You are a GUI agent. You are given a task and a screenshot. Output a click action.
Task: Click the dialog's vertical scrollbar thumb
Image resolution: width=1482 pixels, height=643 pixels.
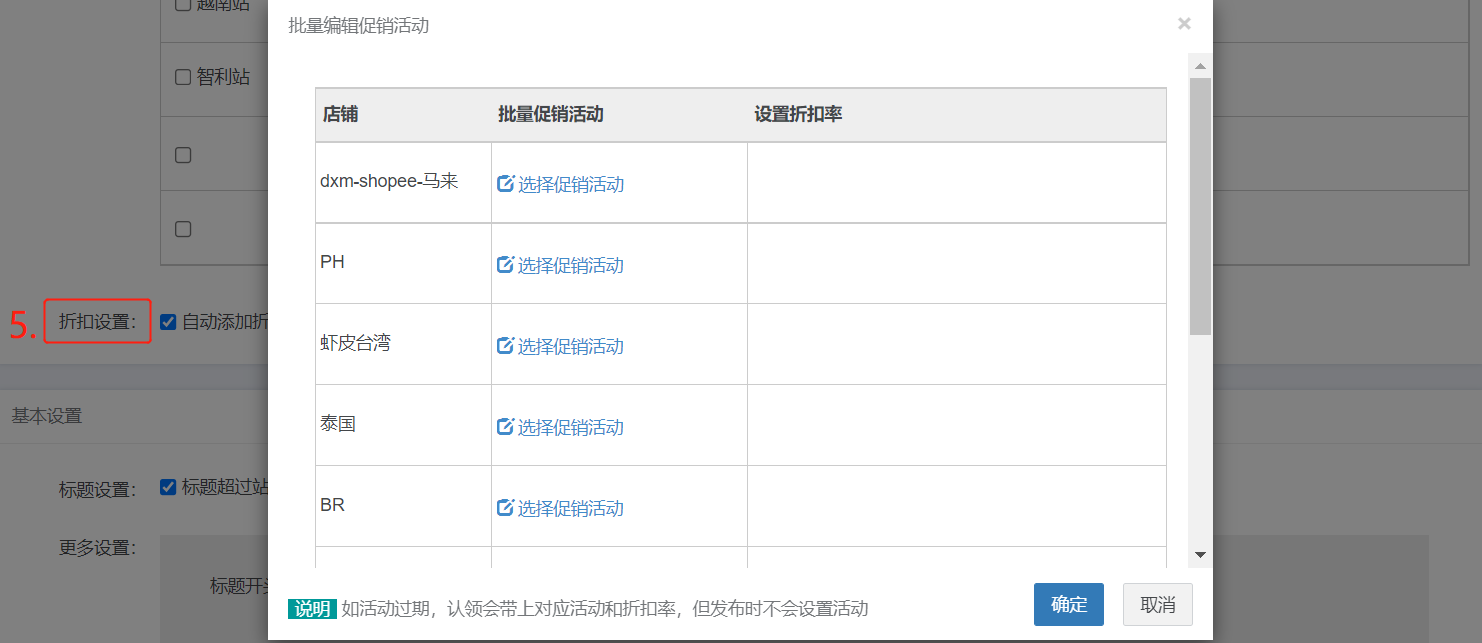(1200, 205)
